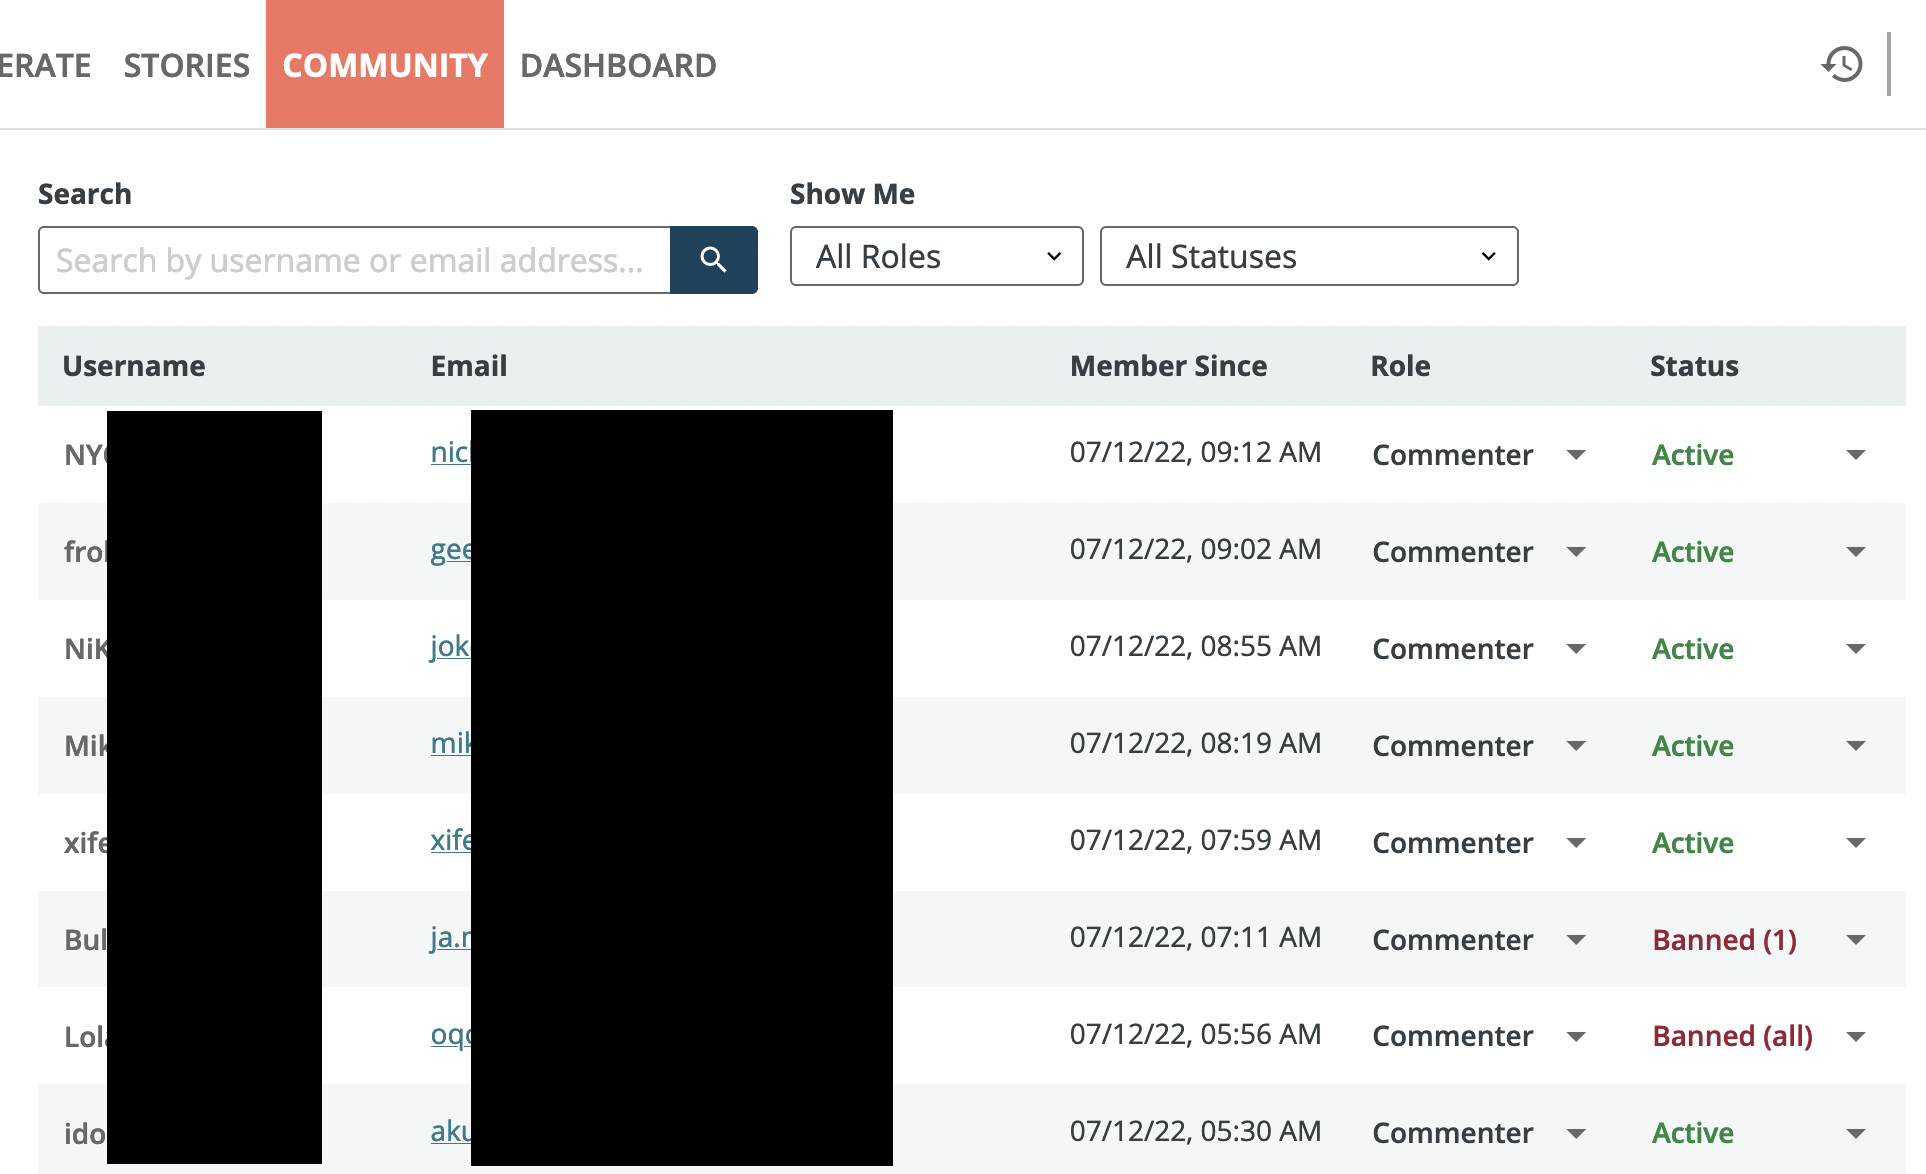Click email link starting with 'jok'

pos(449,646)
